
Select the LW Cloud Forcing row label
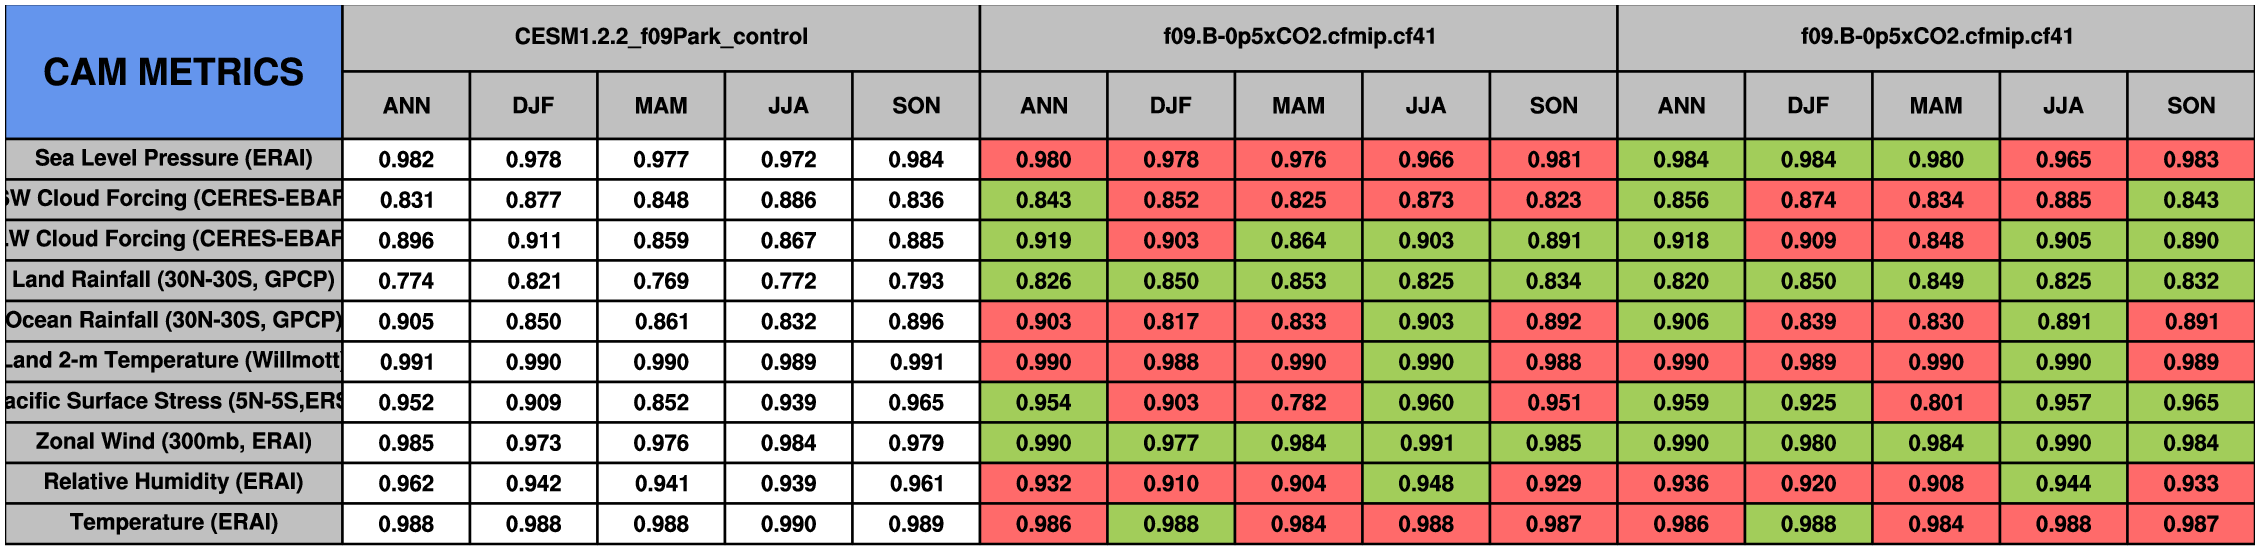(x=173, y=239)
